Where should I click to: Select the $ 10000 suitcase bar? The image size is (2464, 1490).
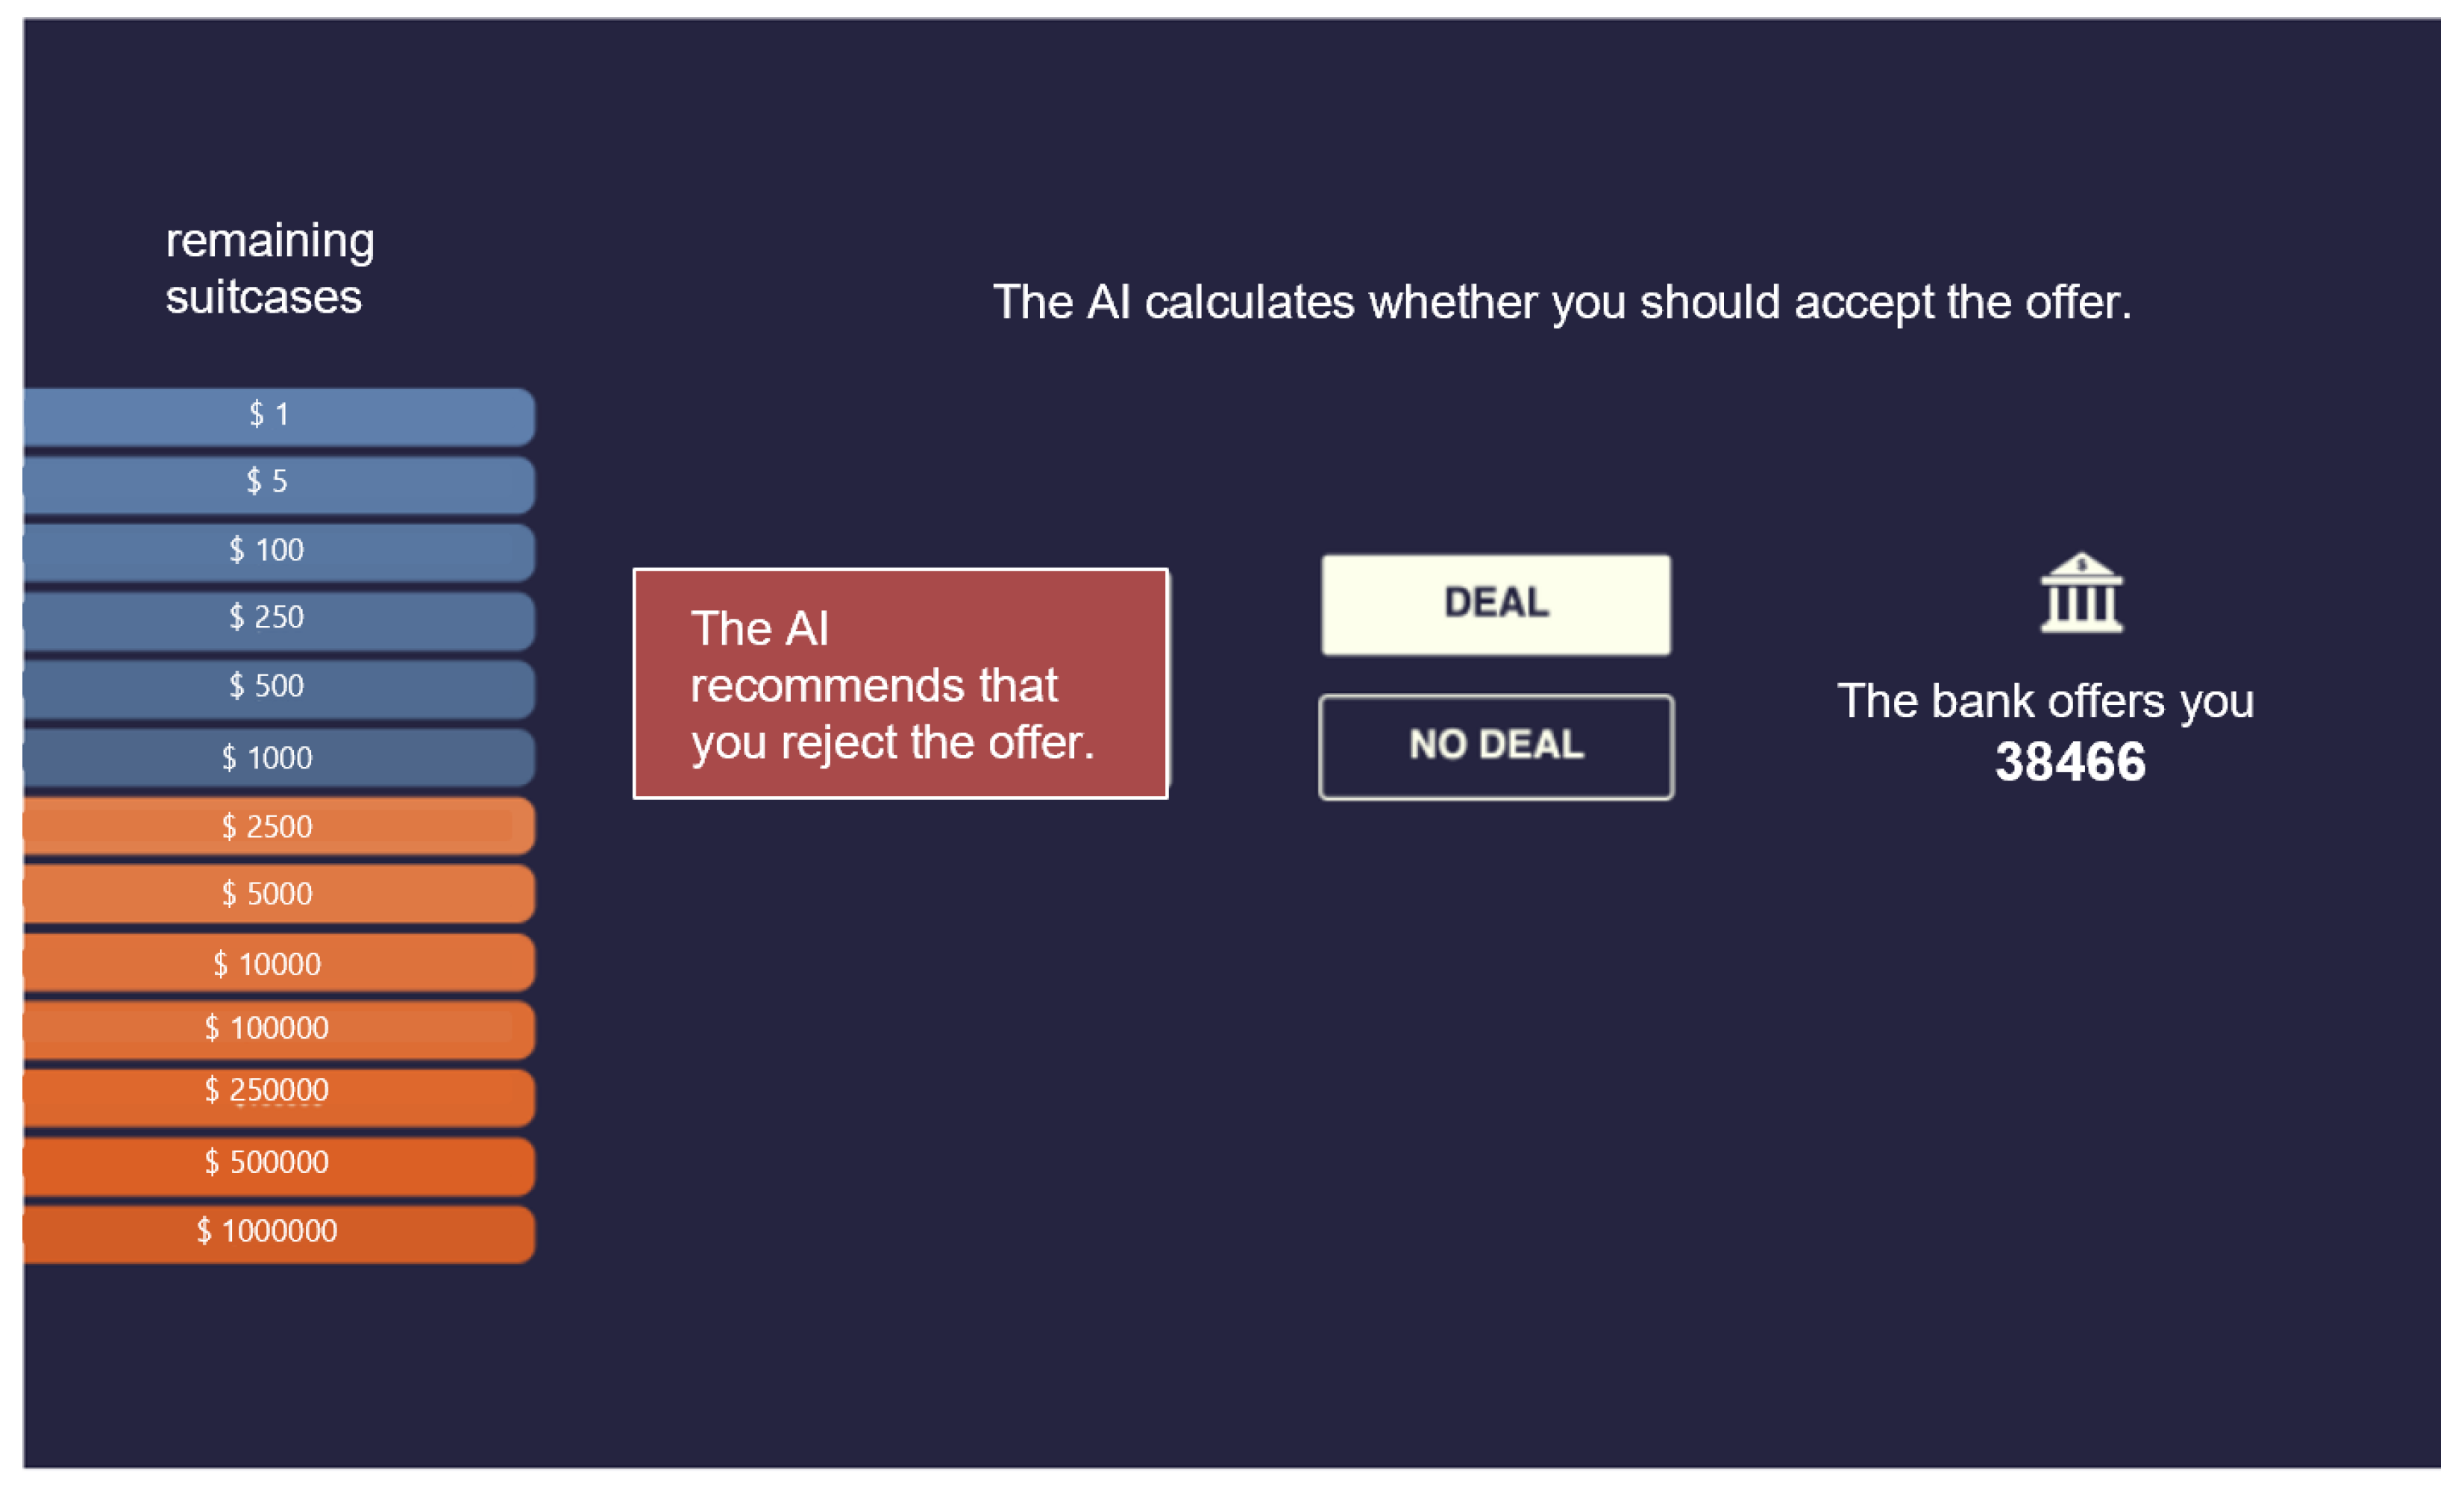277,963
